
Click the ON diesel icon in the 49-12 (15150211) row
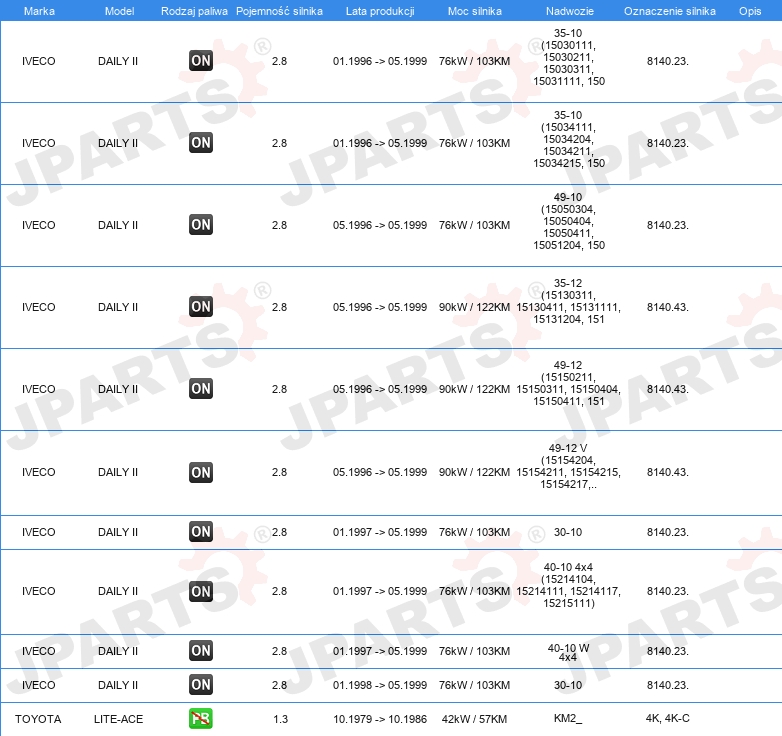(x=201, y=389)
